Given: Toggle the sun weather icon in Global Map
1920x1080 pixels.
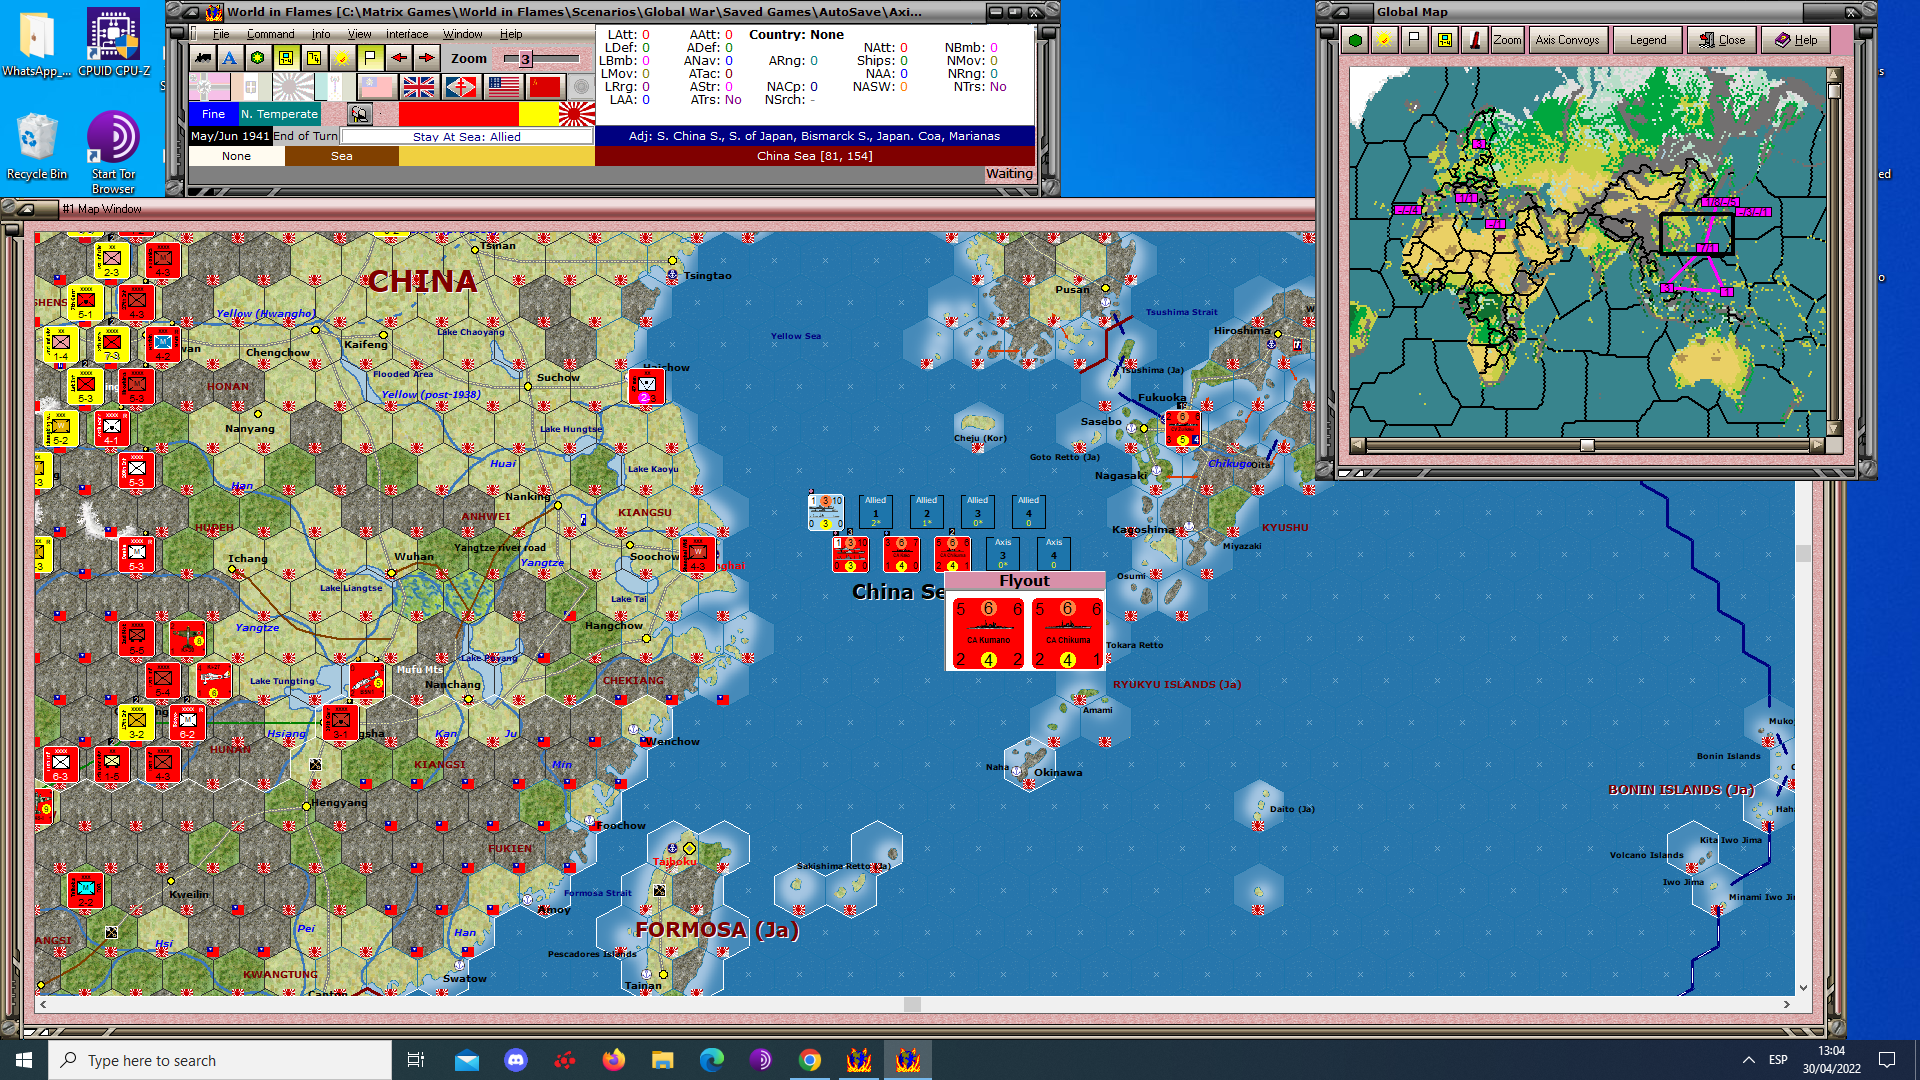Looking at the screenshot, I should click(x=1384, y=40).
